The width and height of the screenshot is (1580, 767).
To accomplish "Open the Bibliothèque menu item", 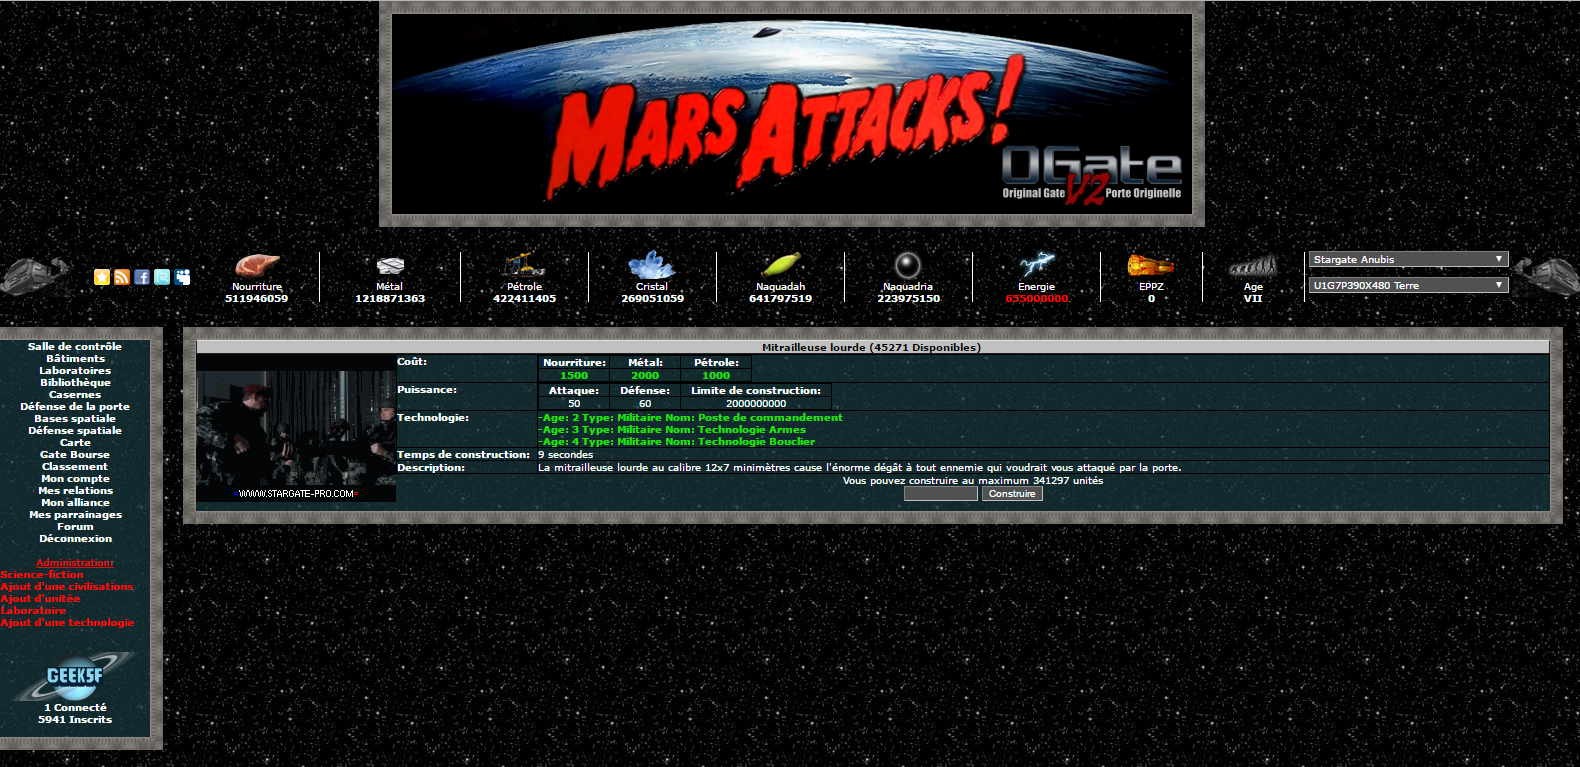I will [x=75, y=383].
